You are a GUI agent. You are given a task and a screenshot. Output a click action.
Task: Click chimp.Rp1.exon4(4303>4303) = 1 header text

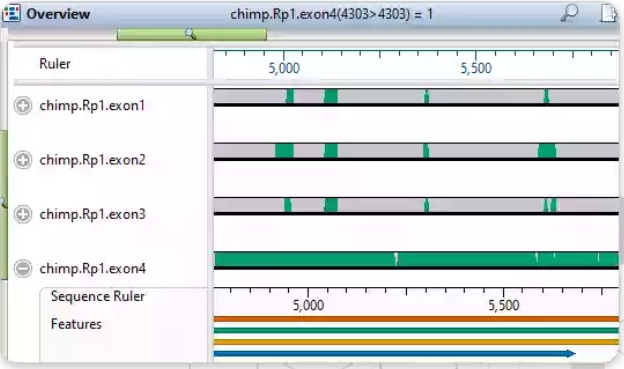(x=332, y=14)
